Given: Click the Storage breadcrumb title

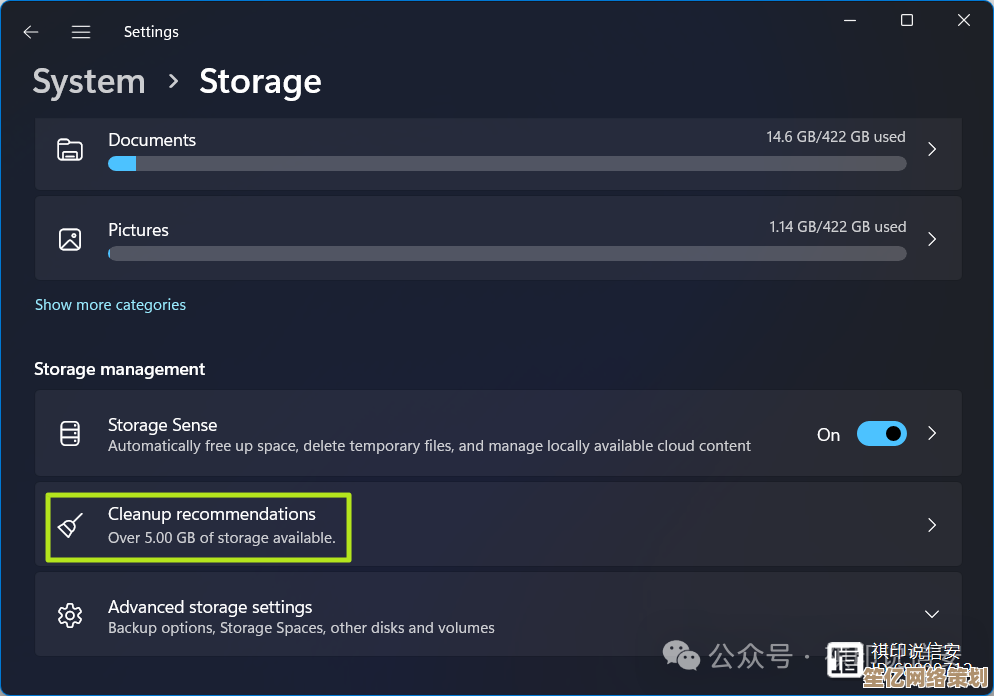Looking at the screenshot, I should tap(260, 82).
